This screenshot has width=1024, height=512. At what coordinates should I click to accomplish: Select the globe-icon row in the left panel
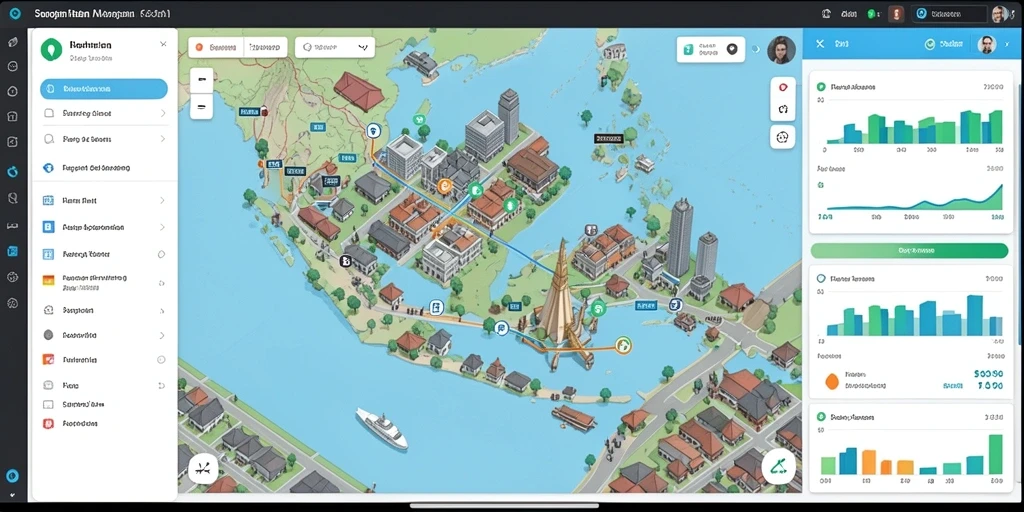tap(104, 168)
